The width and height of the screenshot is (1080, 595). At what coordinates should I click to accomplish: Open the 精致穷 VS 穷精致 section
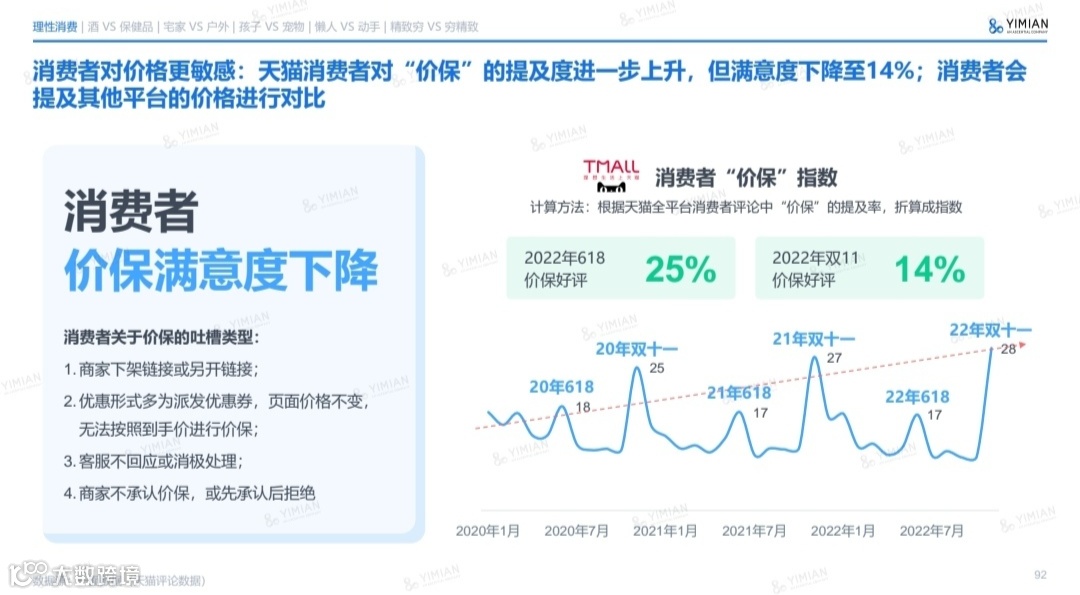click(434, 27)
